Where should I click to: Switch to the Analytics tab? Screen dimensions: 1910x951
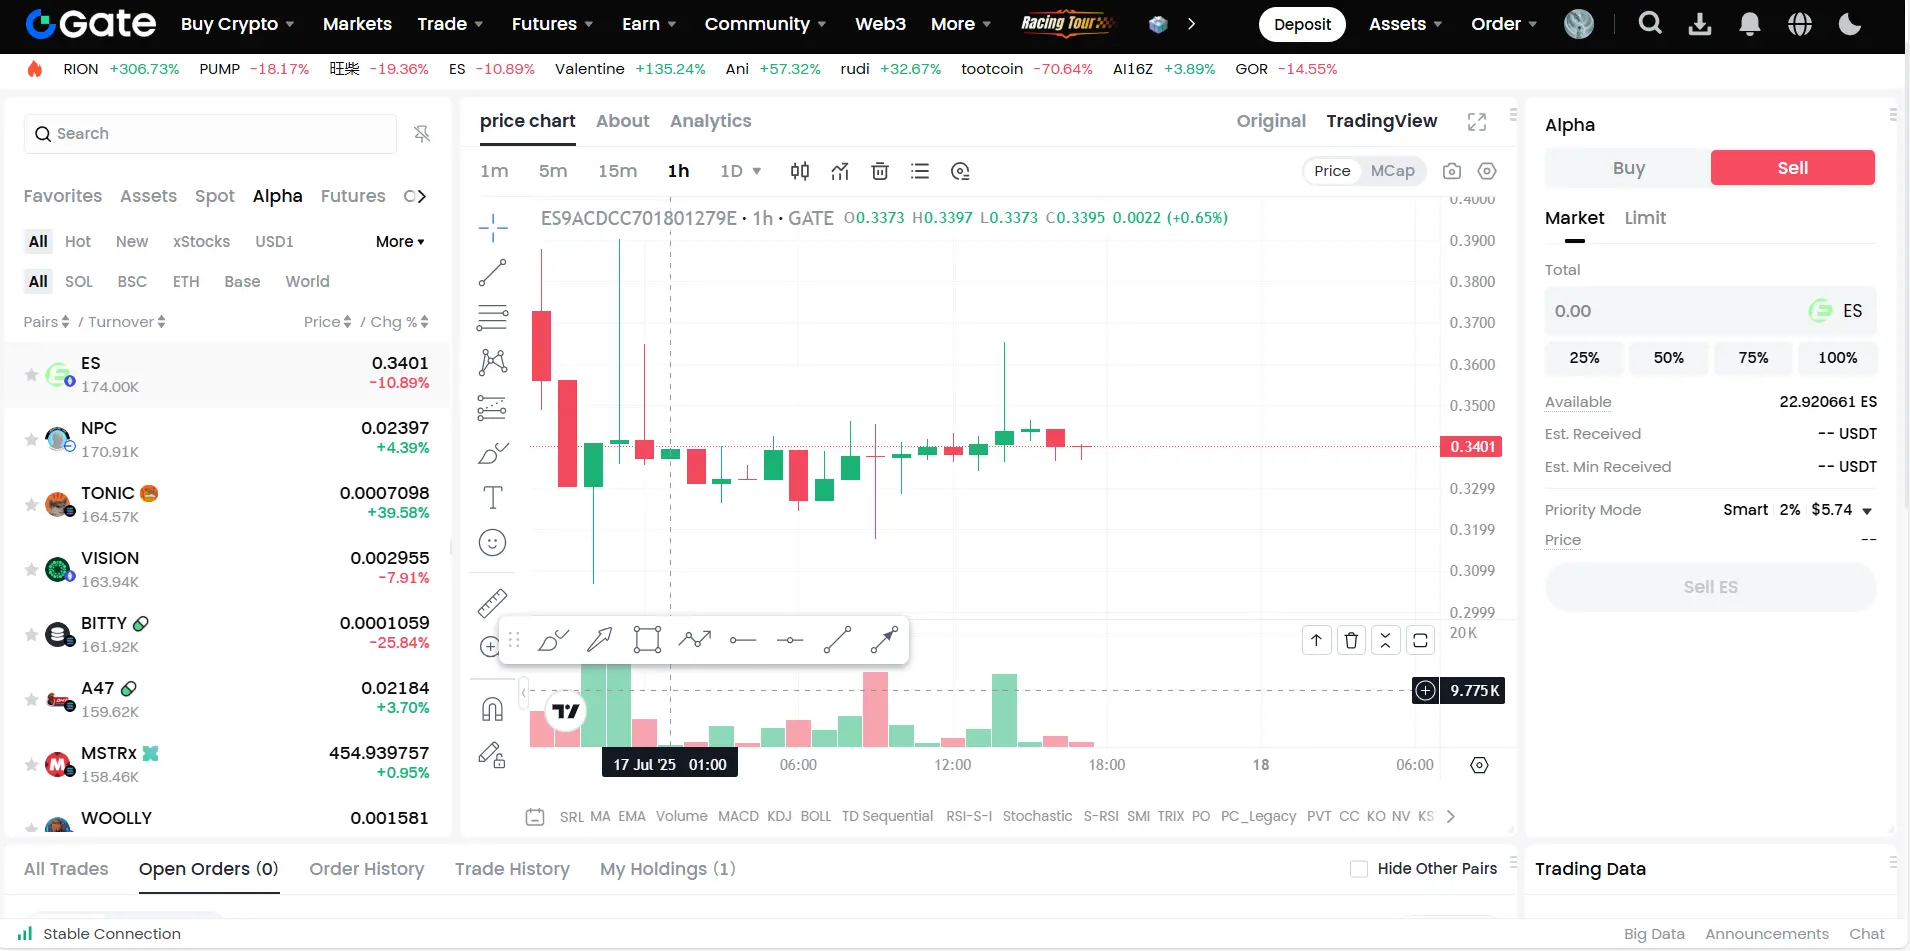point(710,121)
